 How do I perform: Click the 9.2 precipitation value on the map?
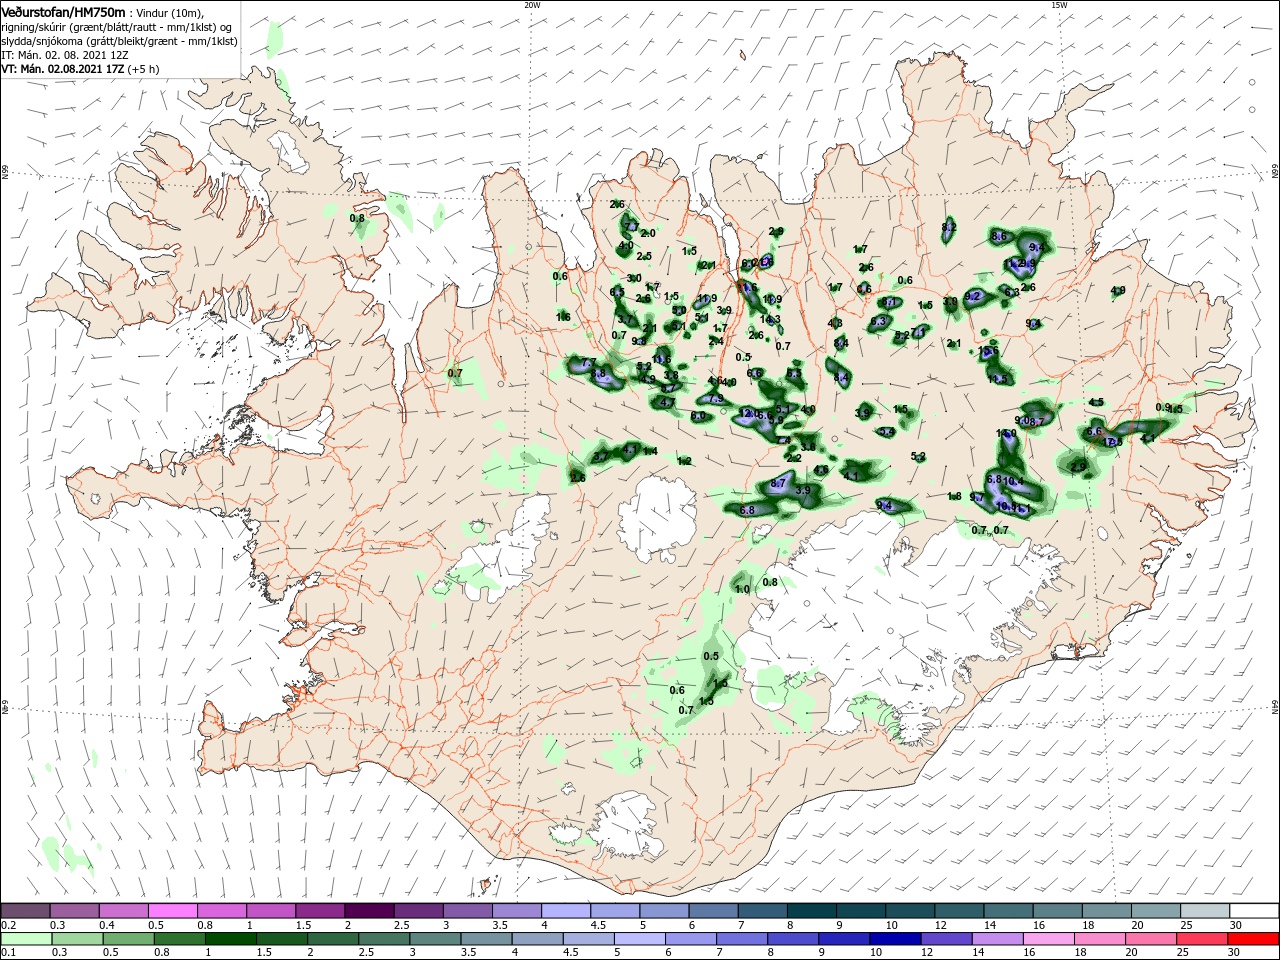(x=971, y=296)
